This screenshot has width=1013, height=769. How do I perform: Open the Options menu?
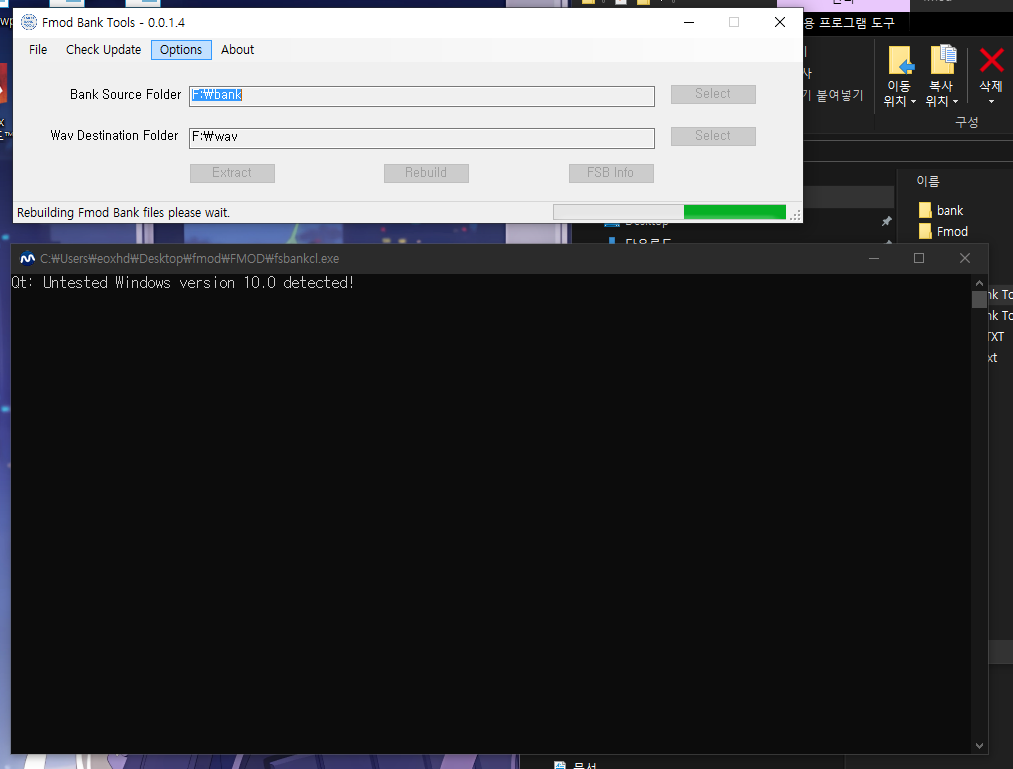coord(181,50)
